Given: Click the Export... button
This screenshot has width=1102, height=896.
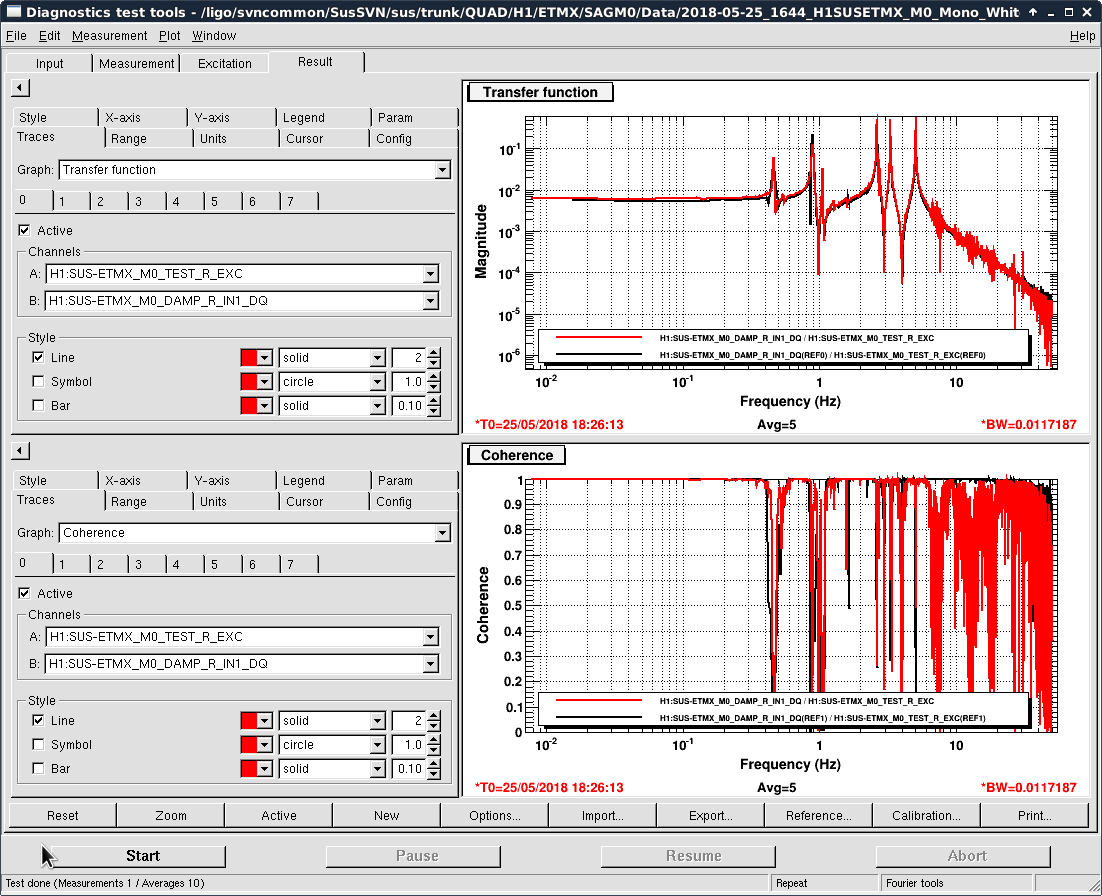Looking at the screenshot, I should [x=710, y=815].
